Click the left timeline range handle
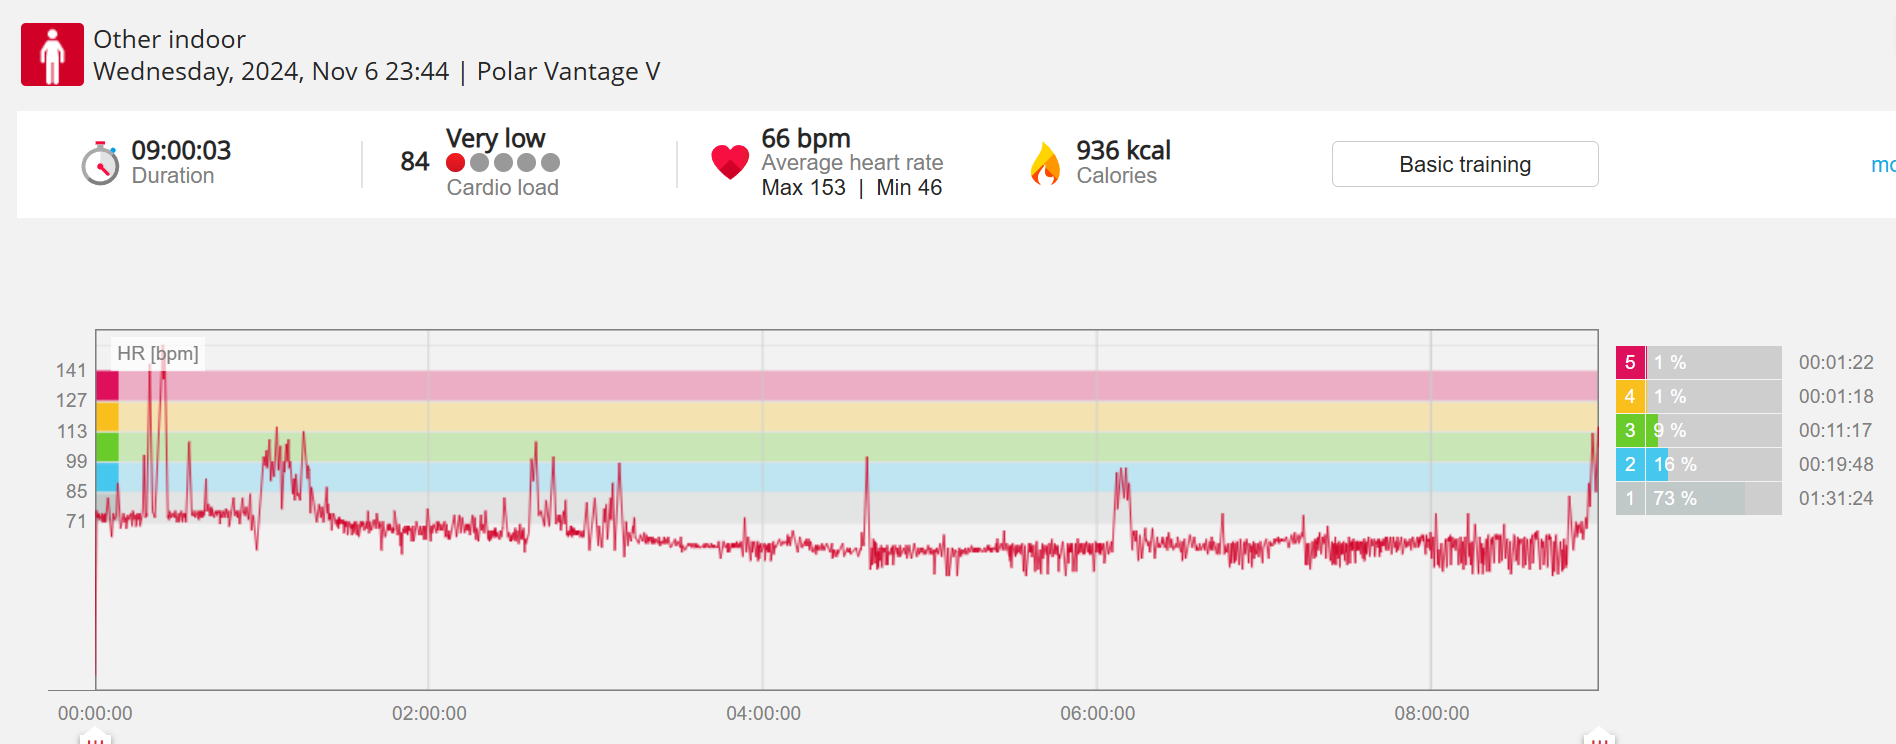 (x=95, y=738)
